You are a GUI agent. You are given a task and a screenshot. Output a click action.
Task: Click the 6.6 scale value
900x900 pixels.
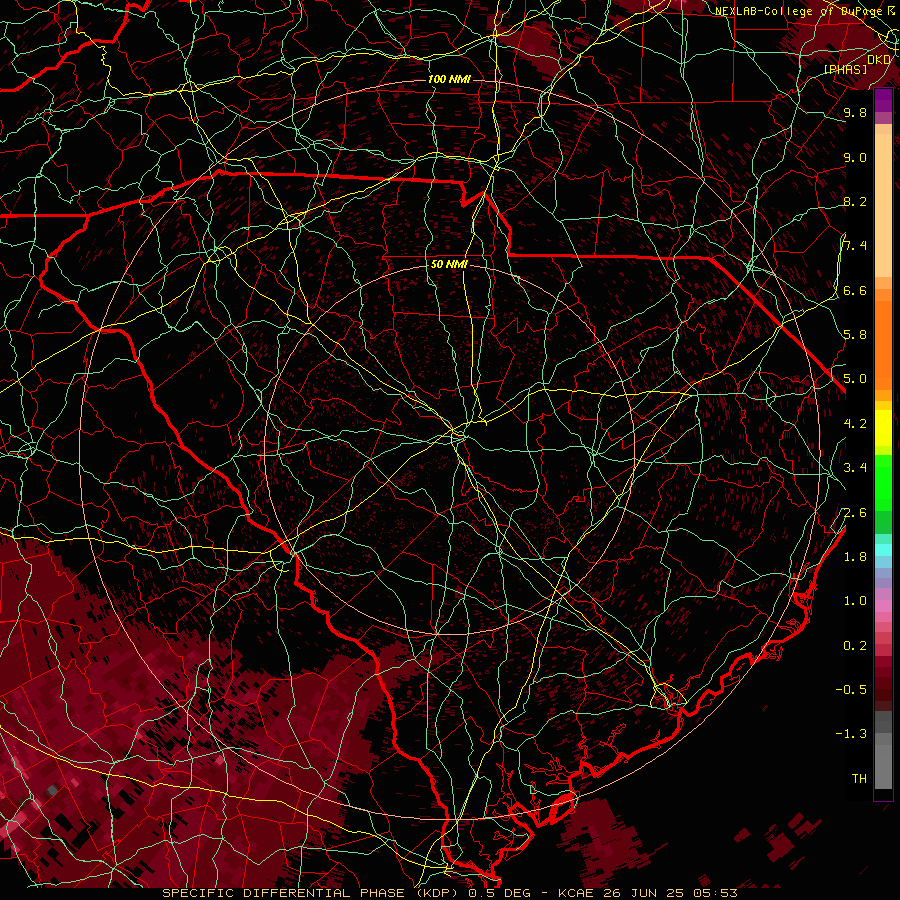(x=855, y=290)
